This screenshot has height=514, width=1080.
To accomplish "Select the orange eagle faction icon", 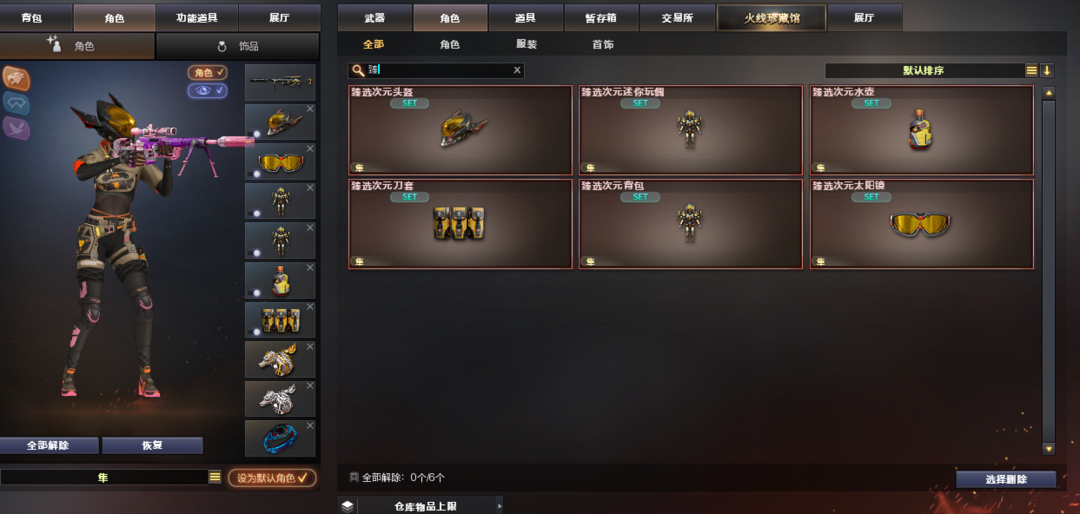I will click(x=16, y=79).
